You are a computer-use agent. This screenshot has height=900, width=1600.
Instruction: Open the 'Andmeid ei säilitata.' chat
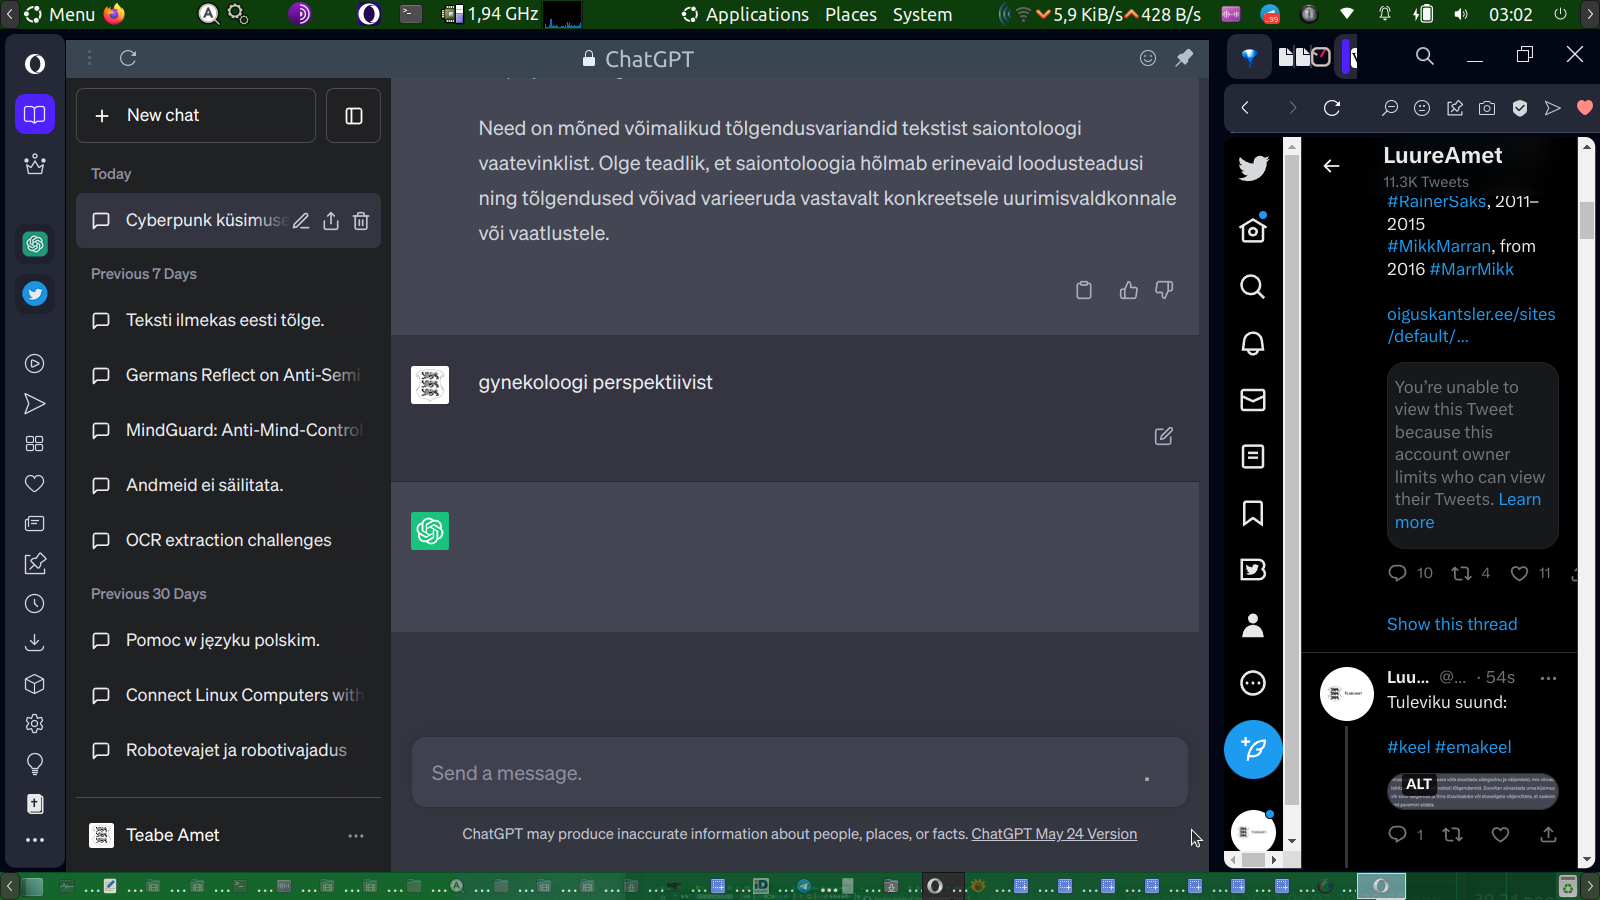click(x=228, y=485)
